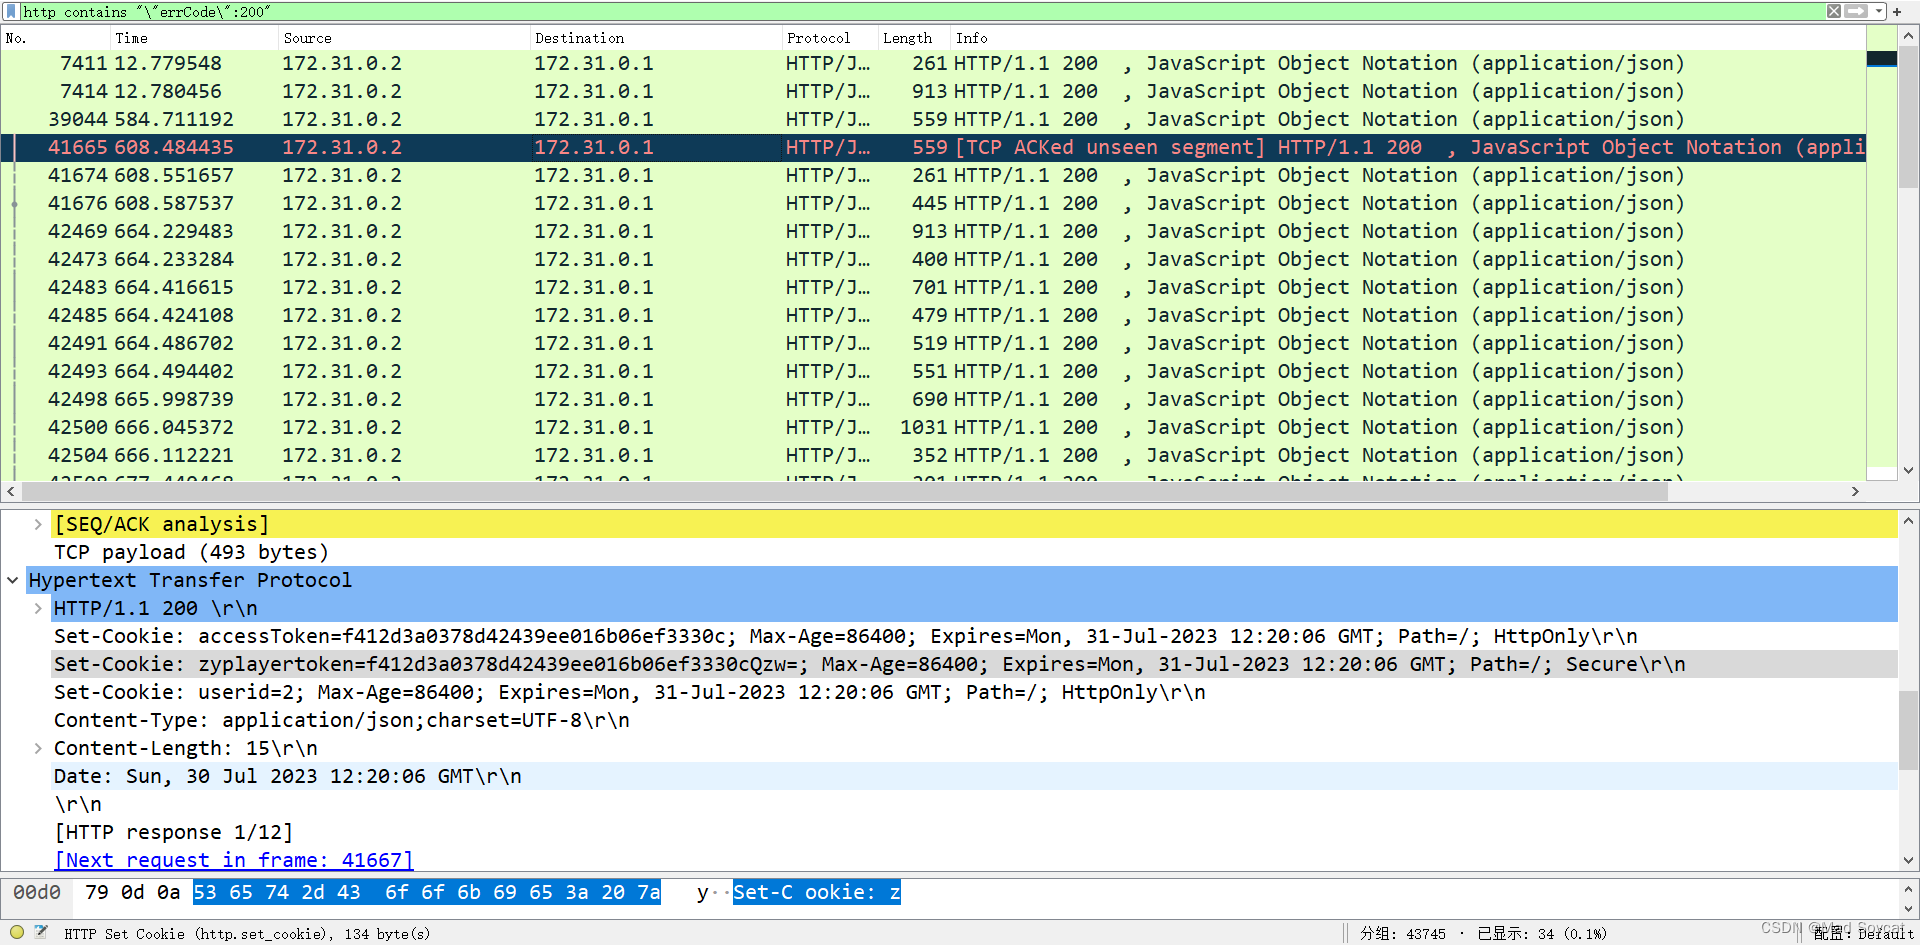Sort by the Info column header

[x=1408, y=38]
